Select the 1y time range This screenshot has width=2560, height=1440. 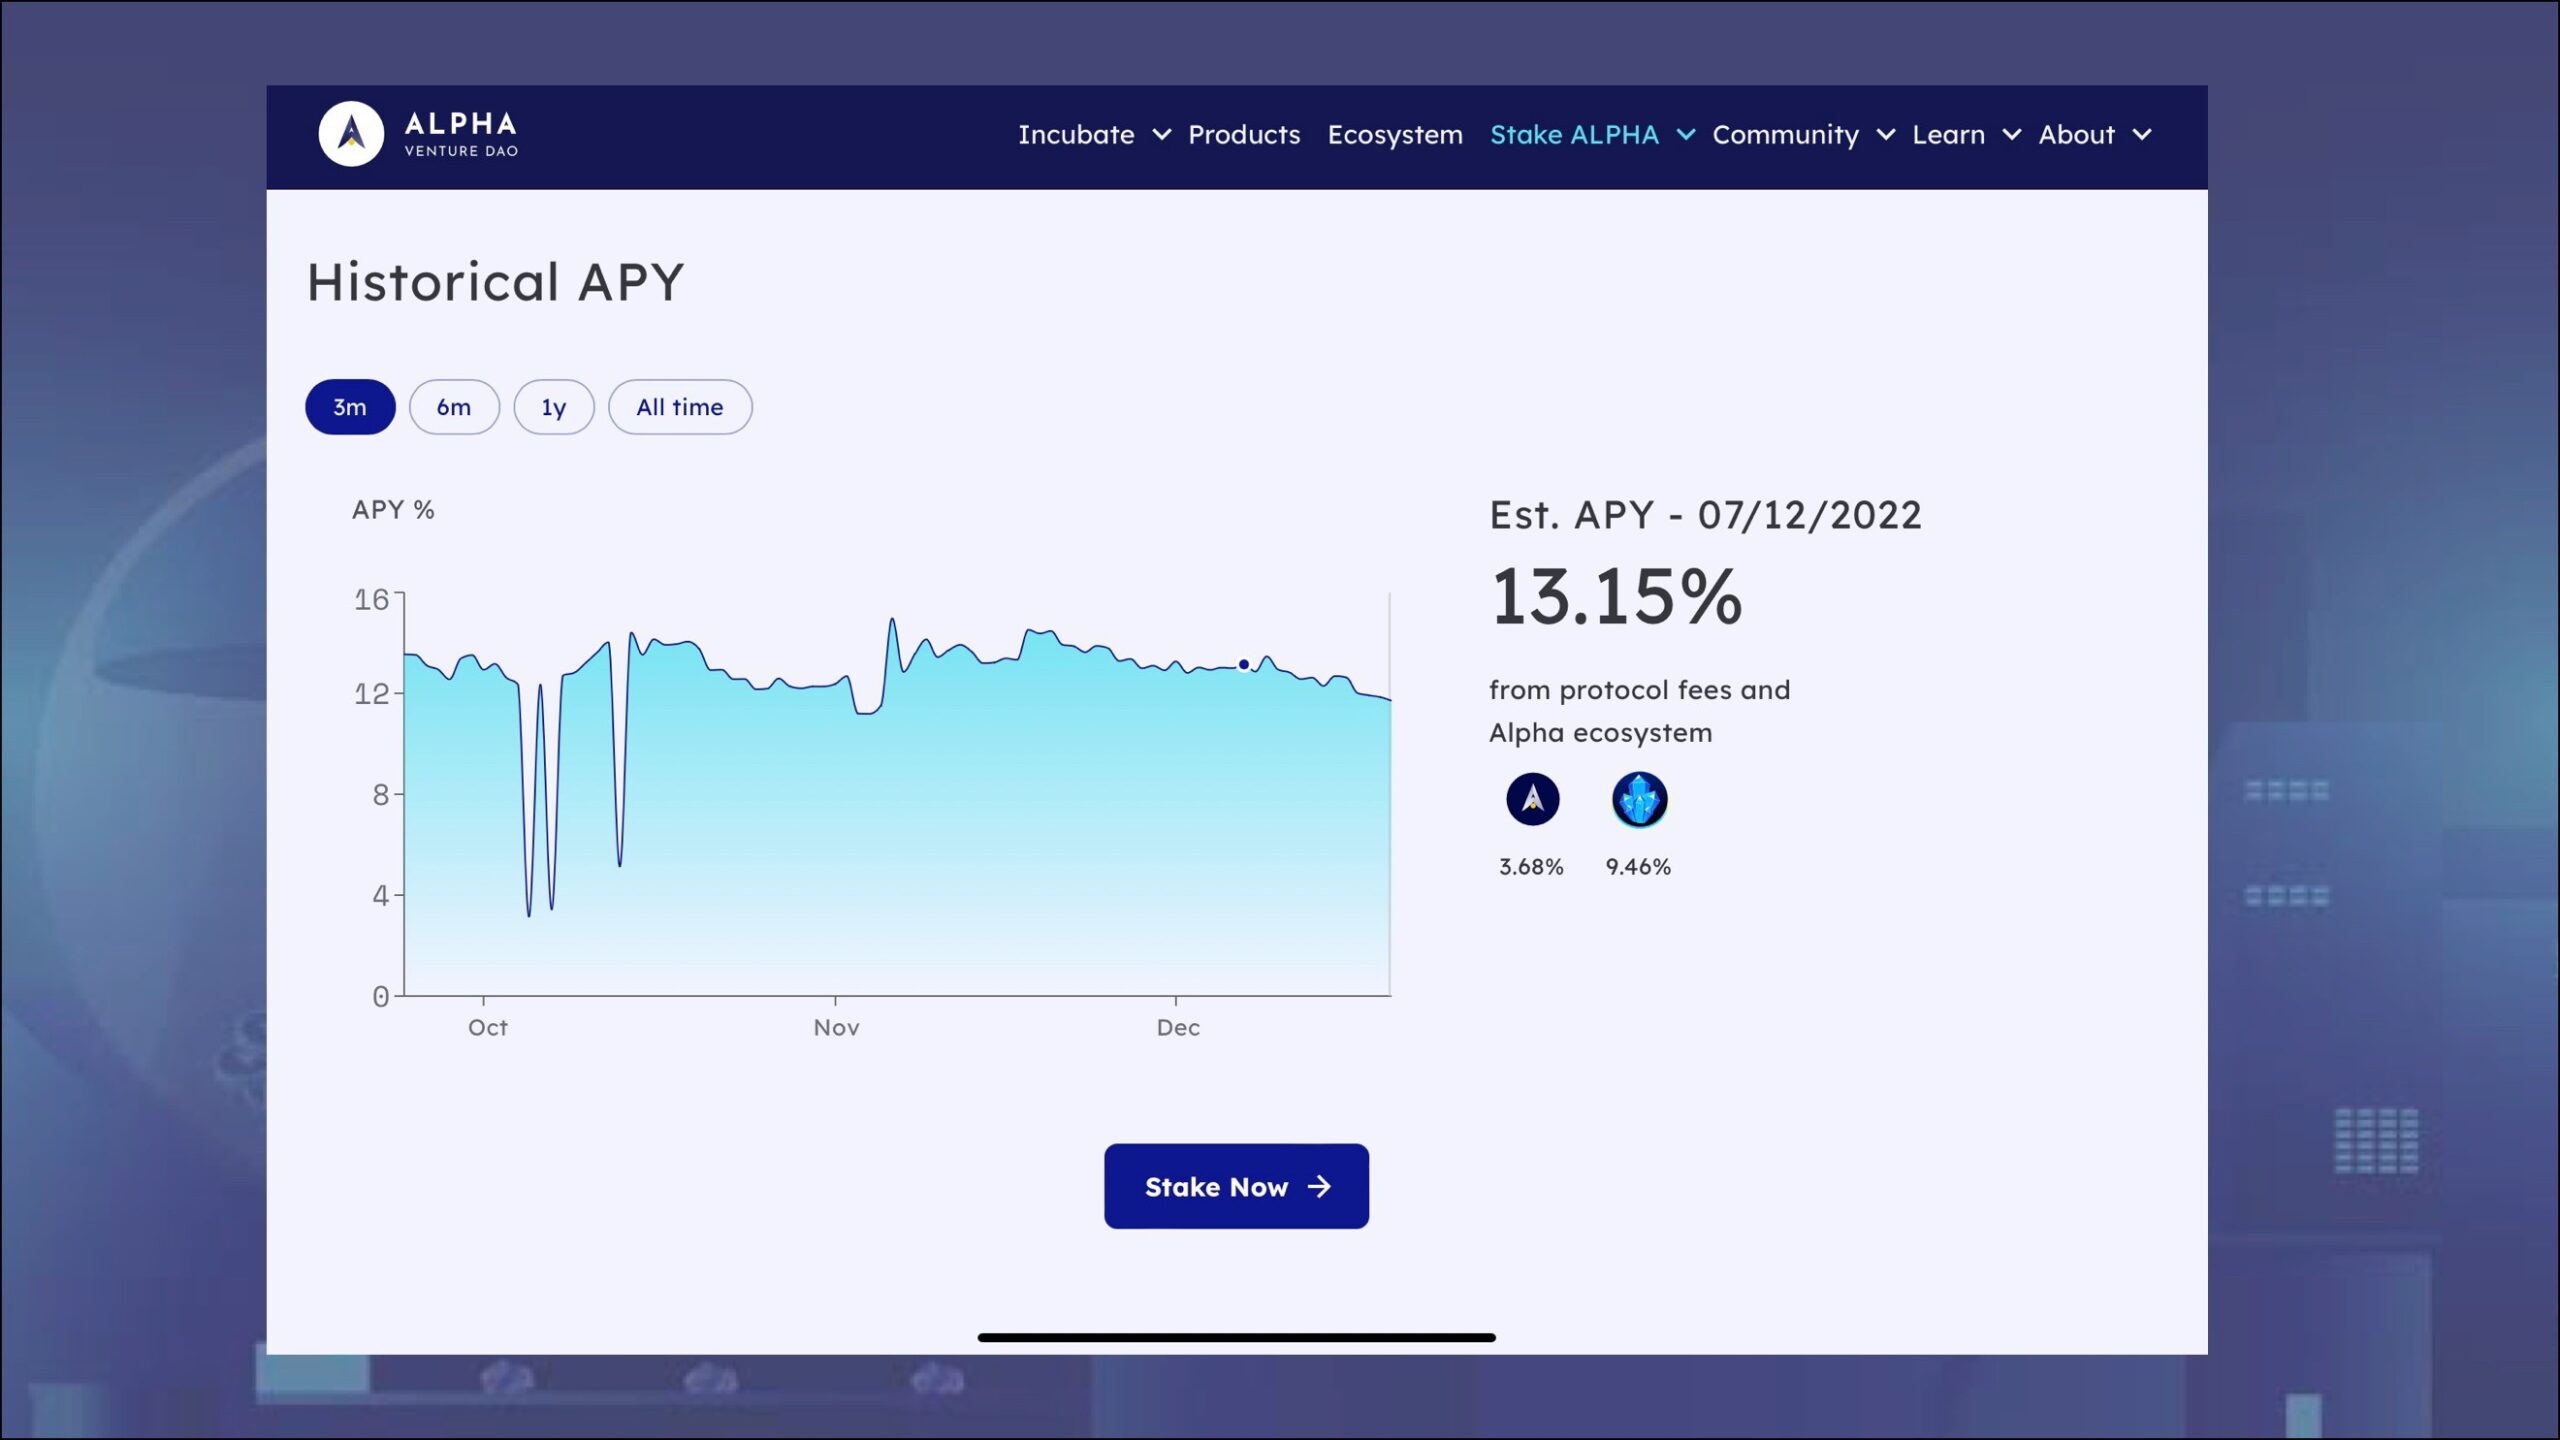[x=554, y=407]
